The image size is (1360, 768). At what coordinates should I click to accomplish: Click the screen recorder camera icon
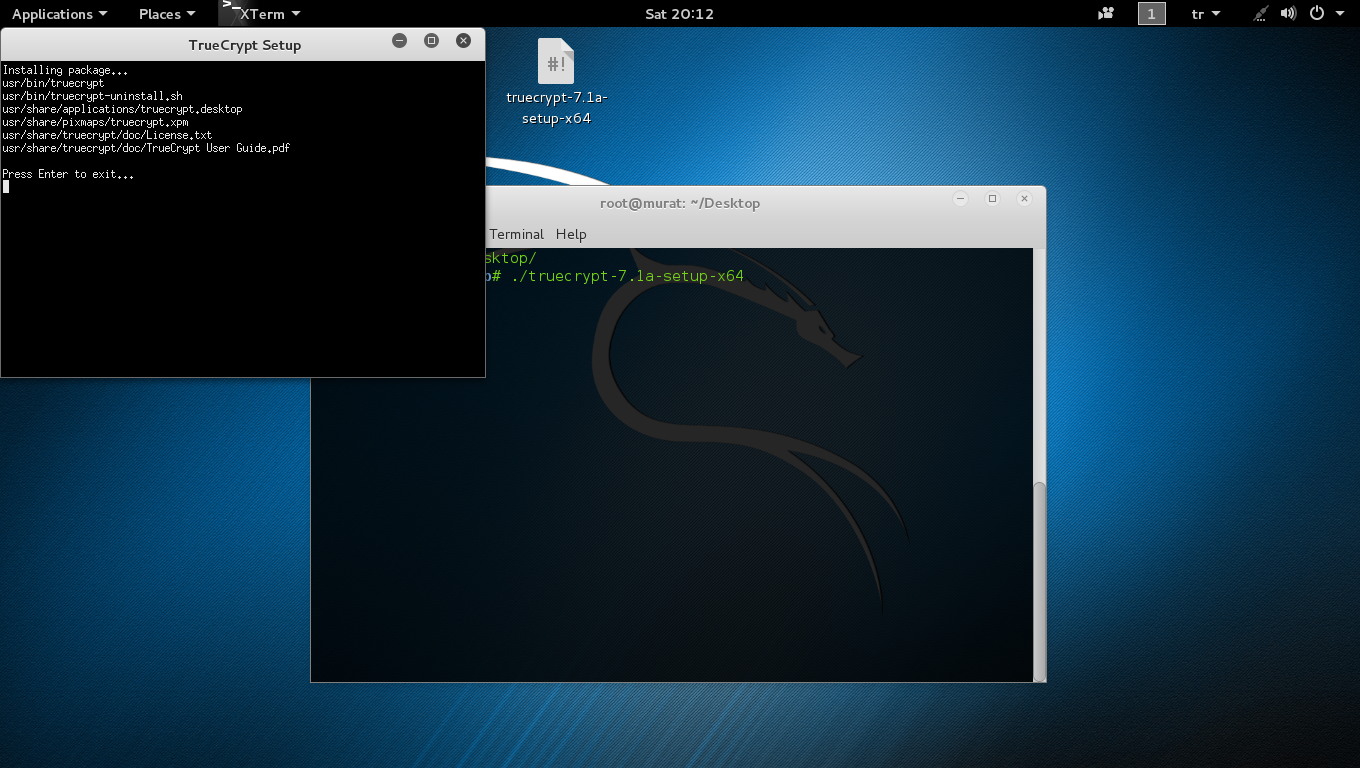tap(1106, 14)
